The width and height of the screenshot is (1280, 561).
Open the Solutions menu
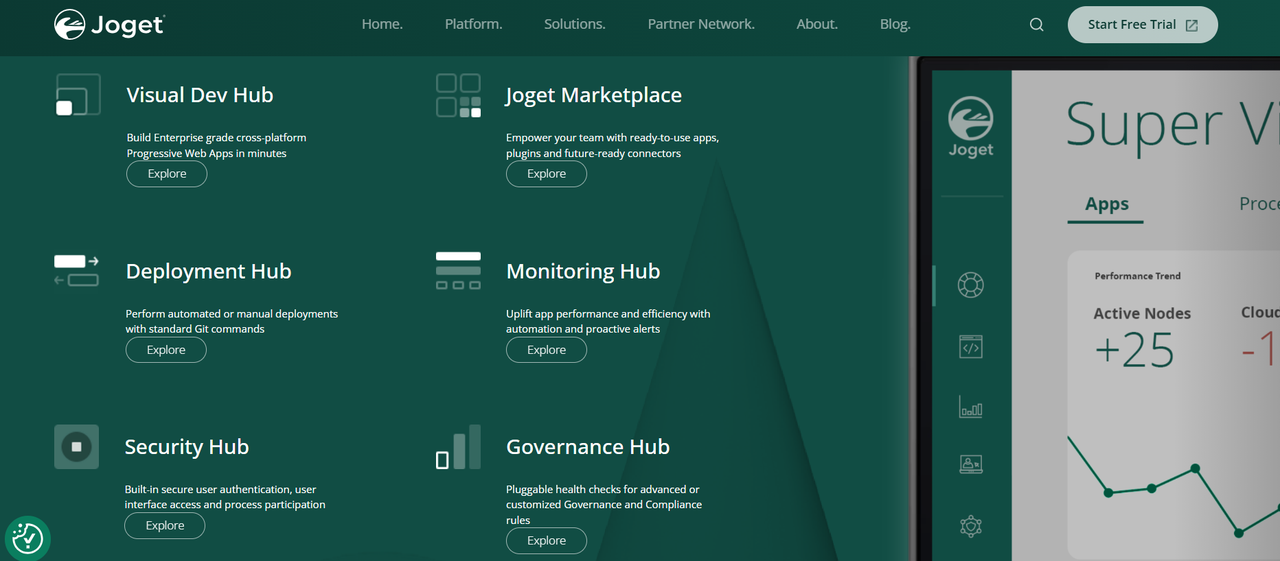click(x=575, y=24)
